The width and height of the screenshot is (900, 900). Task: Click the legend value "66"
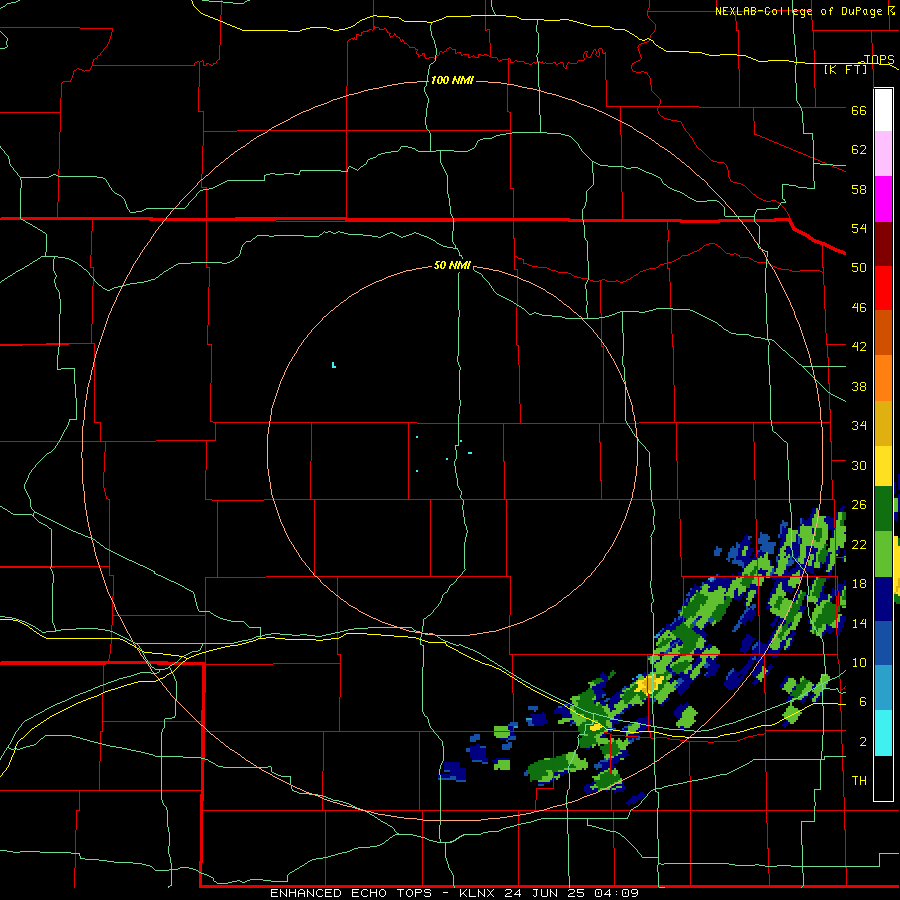tap(859, 111)
